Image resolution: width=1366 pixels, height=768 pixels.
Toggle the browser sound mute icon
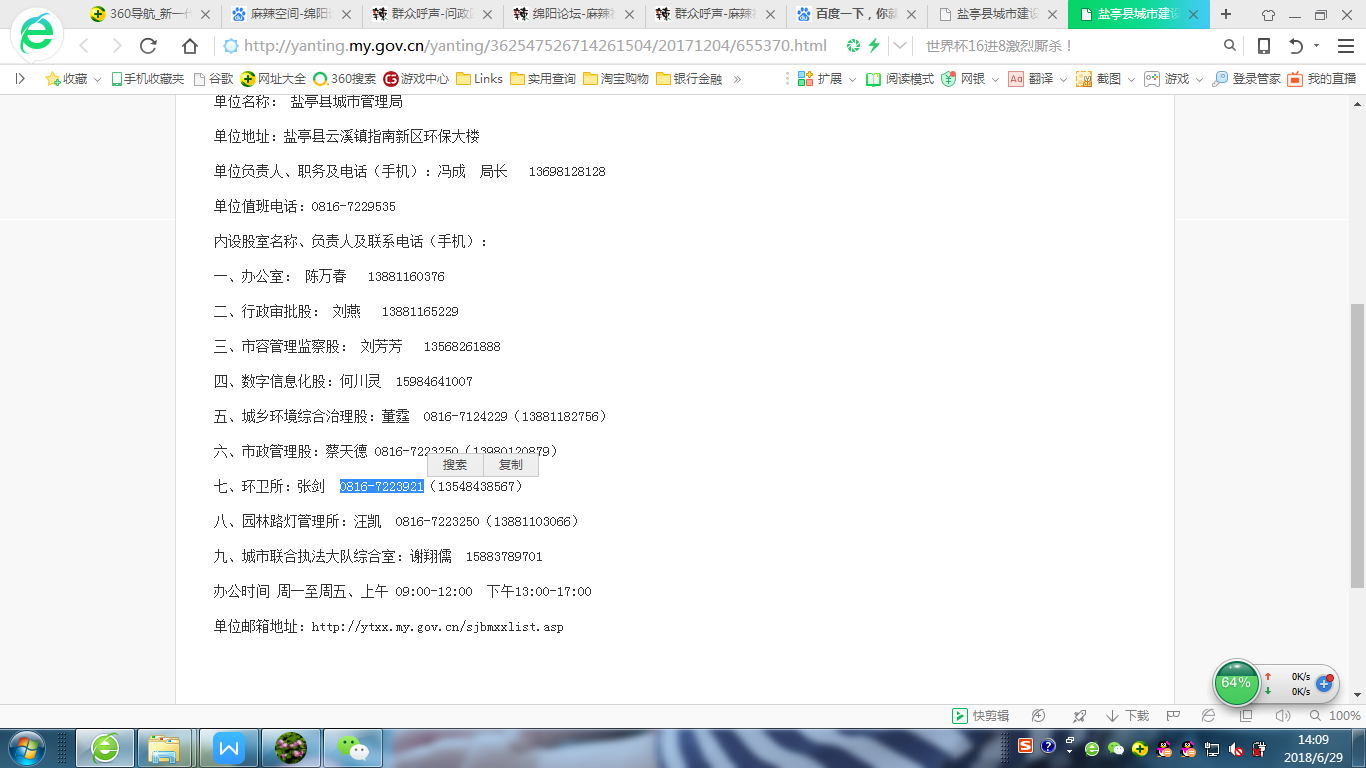pos(1283,716)
